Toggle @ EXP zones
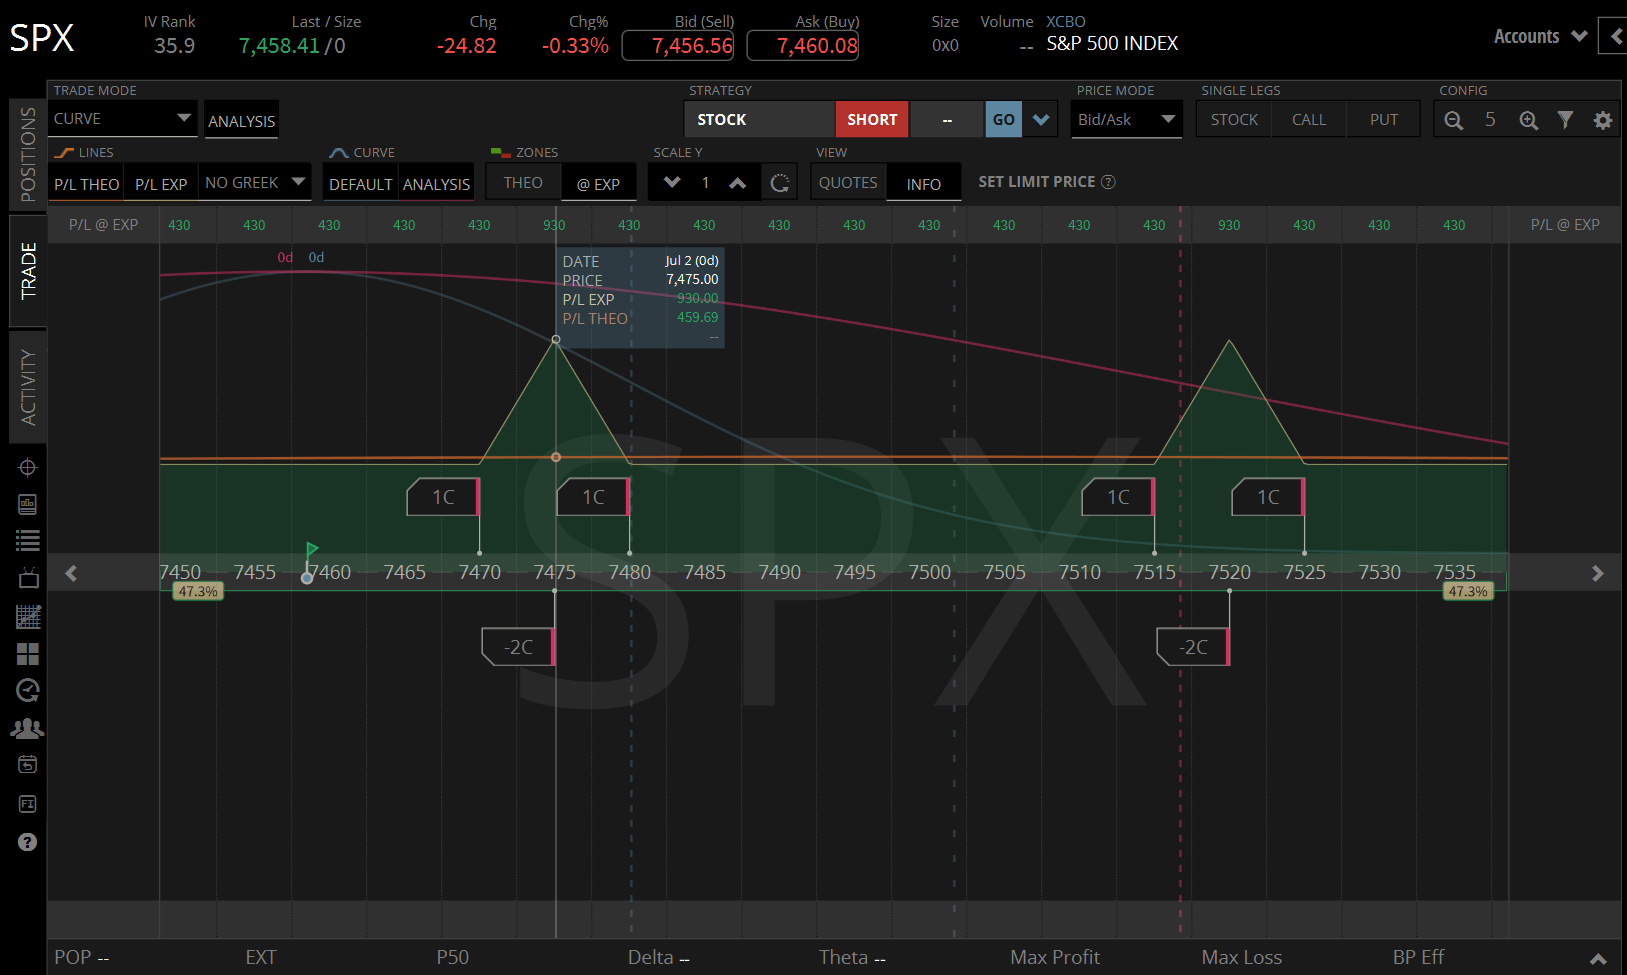Viewport: 1627px width, 975px height. pyautogui.click(x=598, y=184)
